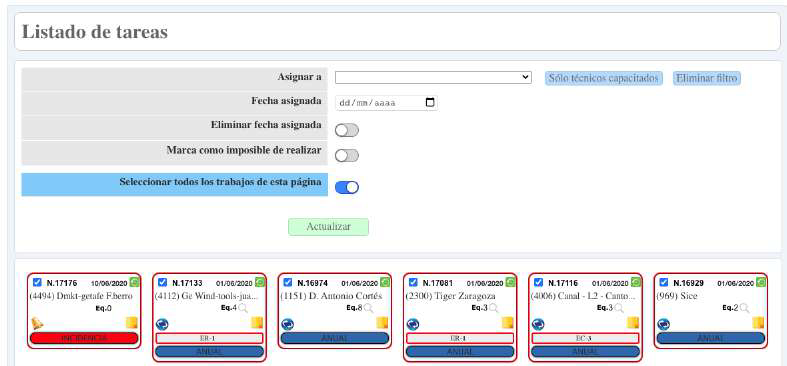The height and width of the screenshot is (366, 787).
Task: Click the Listado de tareas heading
Action: pos(95,32)
